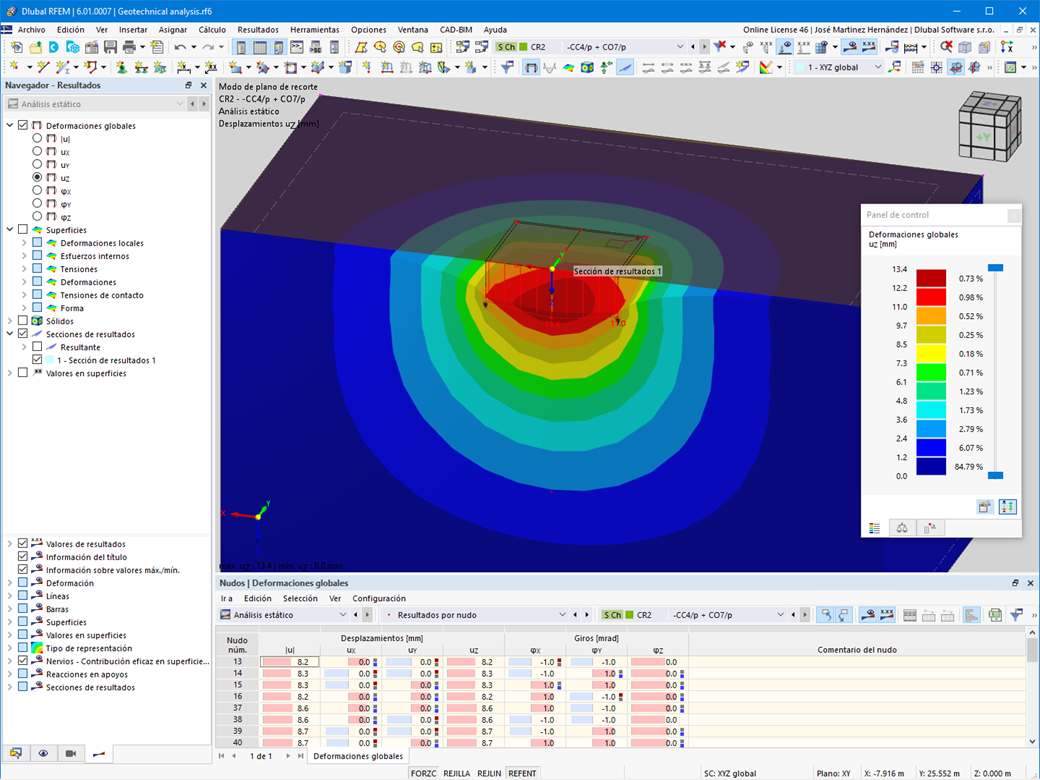1040x780 pixels.
Task: Open the Archivo menu
Action: coord(31,30)
